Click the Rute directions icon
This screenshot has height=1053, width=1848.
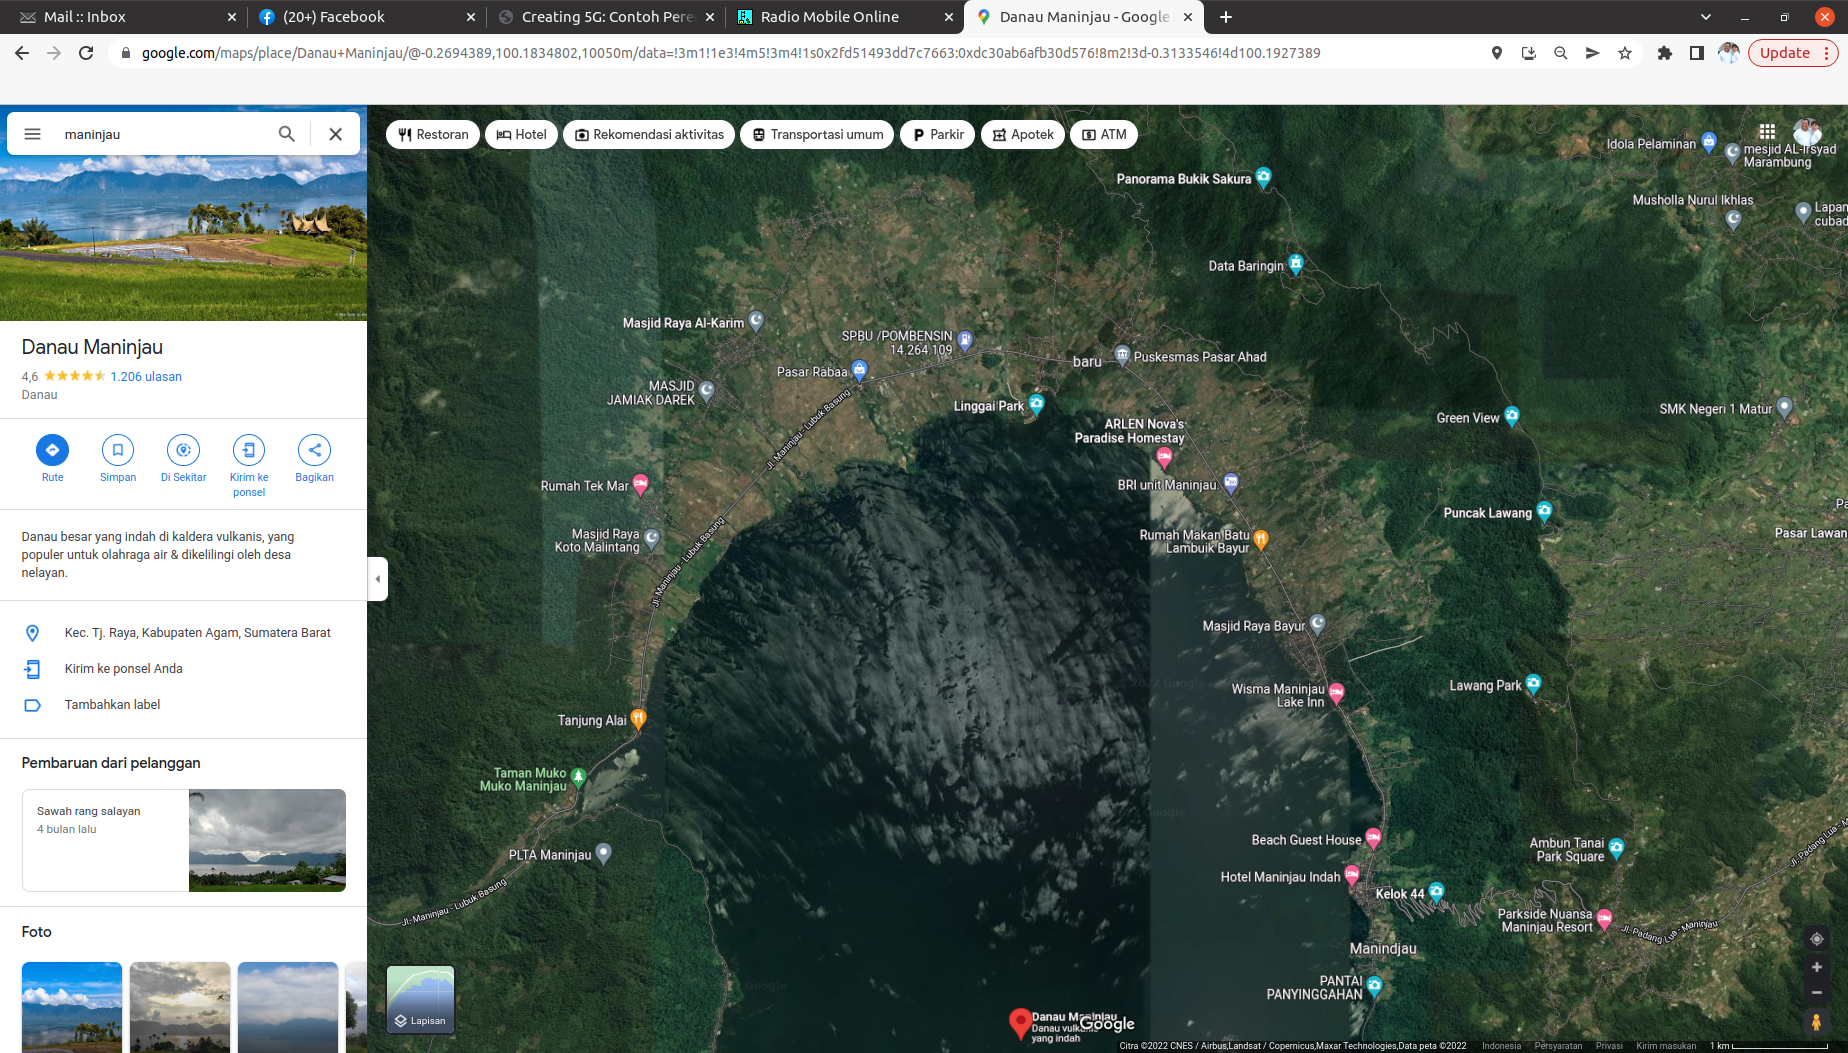coord(52,450)
